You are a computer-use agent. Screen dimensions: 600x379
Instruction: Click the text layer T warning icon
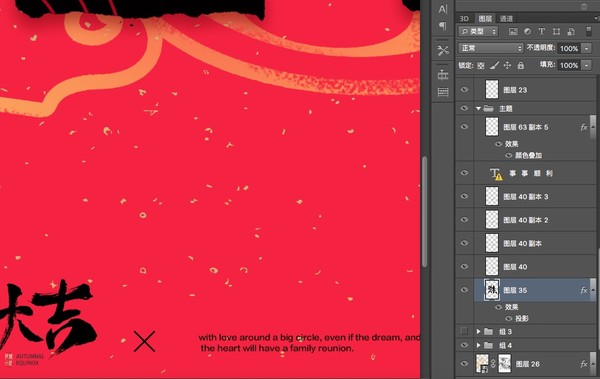(x=496, y=174)
